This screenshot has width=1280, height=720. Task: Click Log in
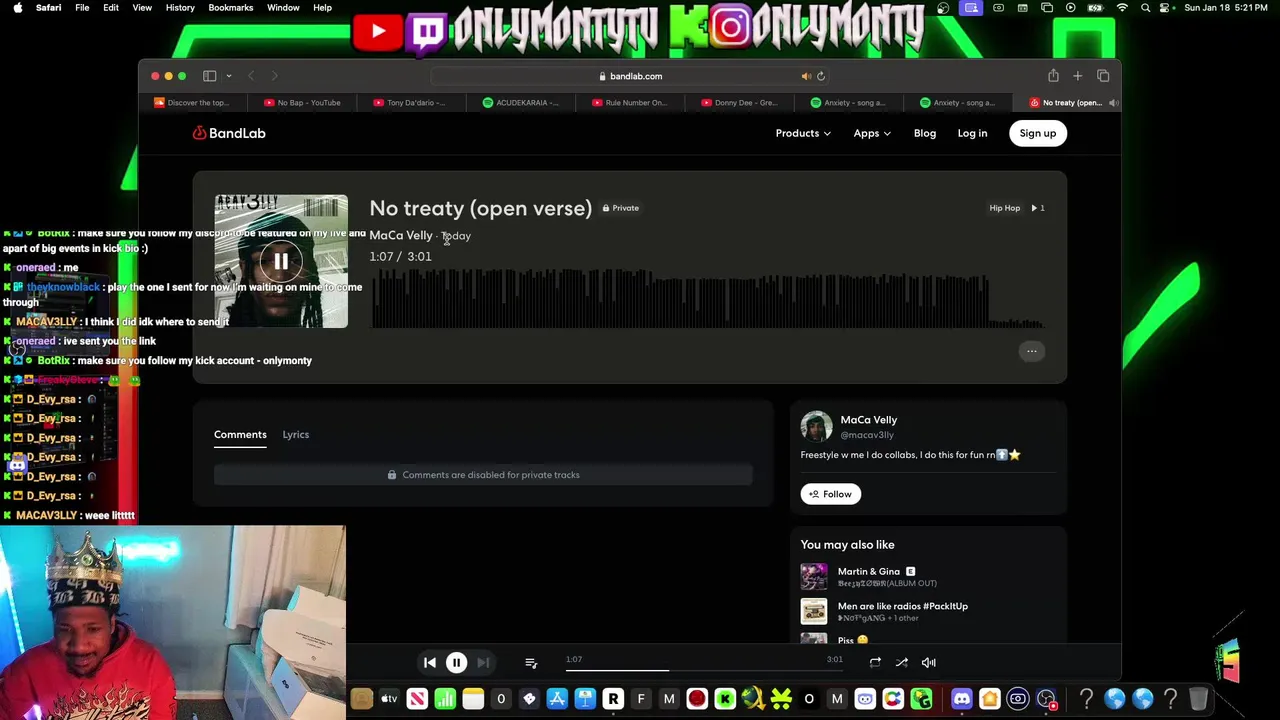972,133
